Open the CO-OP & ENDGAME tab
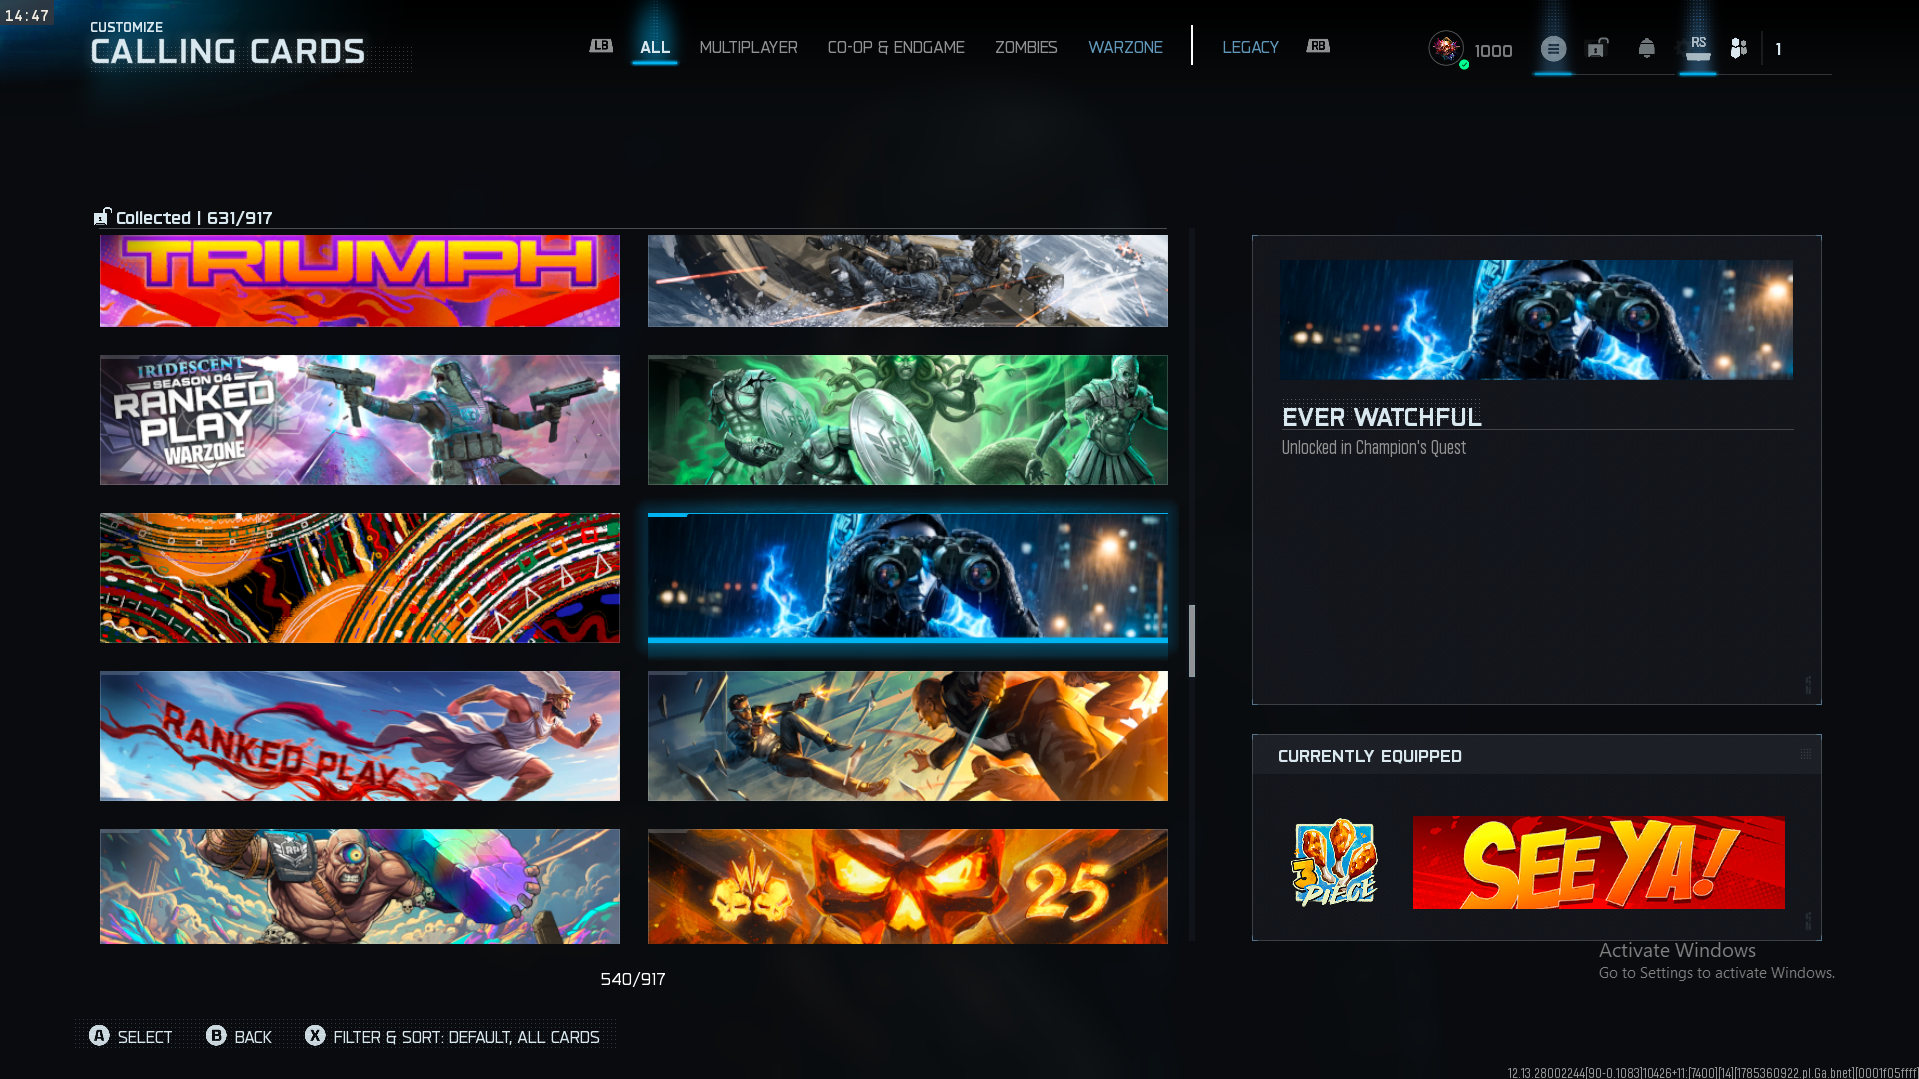This screenshot has width=1919, height=1079. coord(896,47)
